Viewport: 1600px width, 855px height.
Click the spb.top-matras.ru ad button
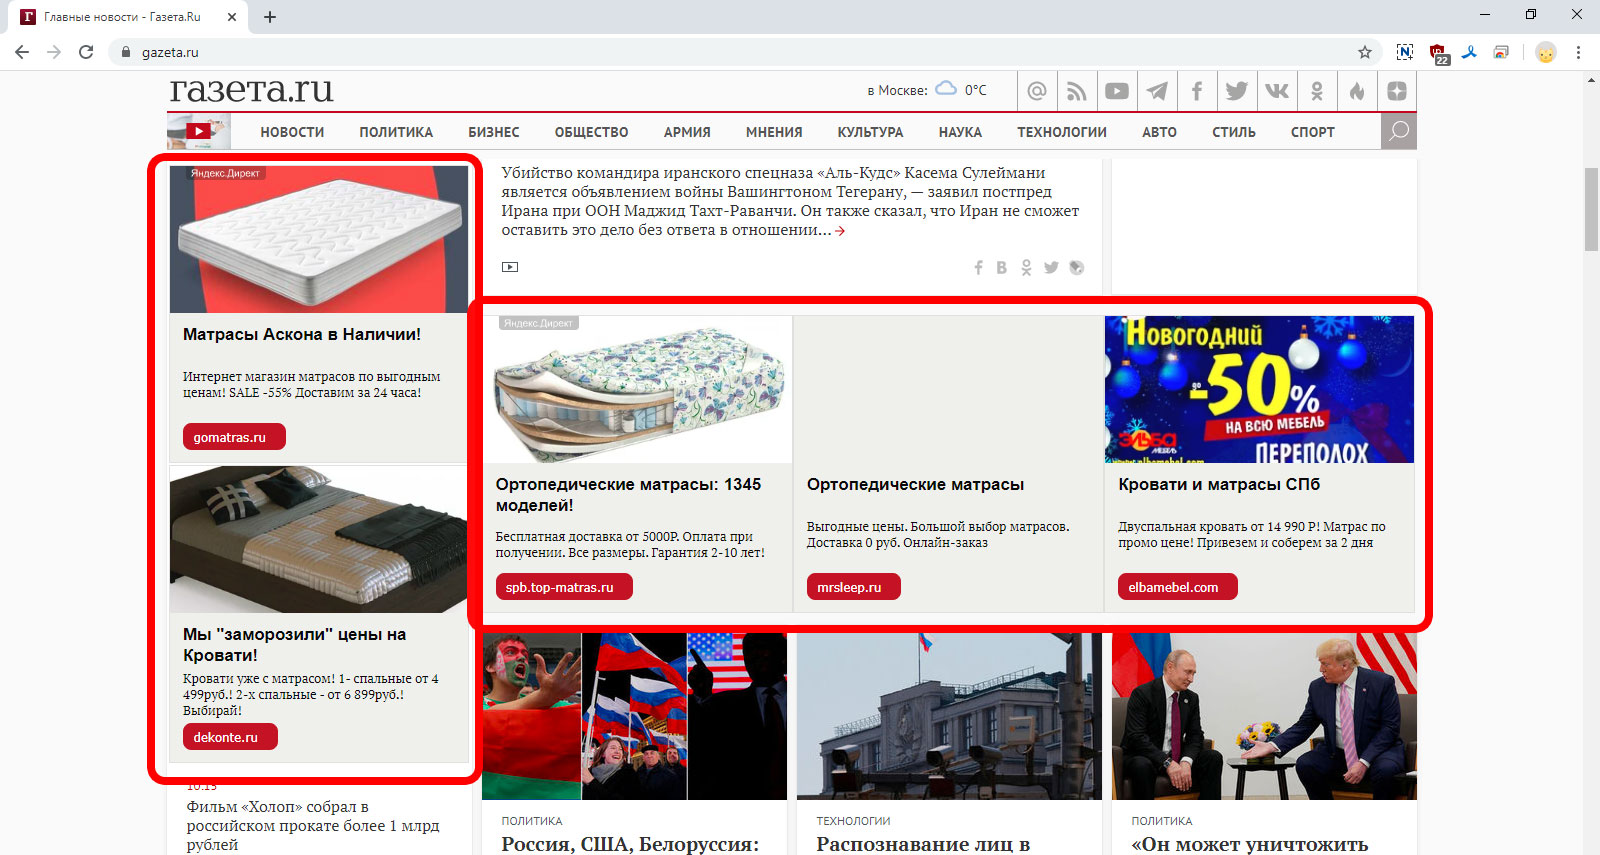click(x=564, y=587)
